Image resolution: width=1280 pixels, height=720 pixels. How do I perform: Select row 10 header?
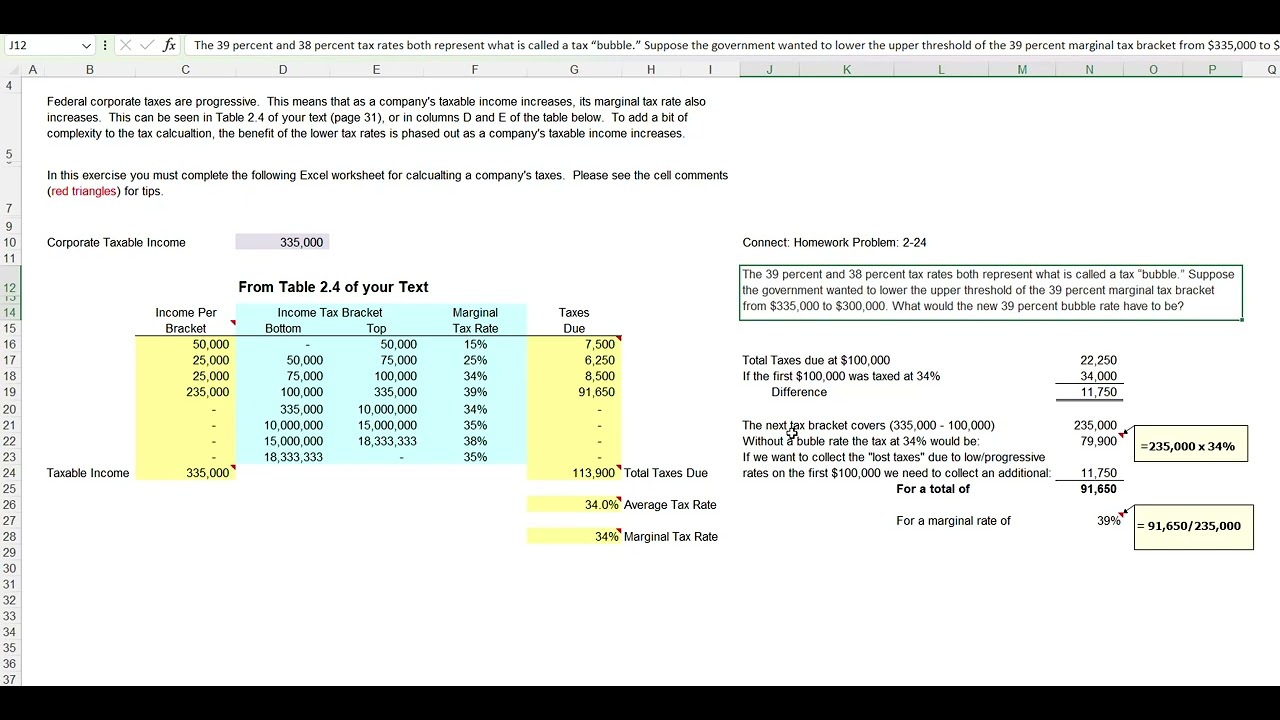pos(10,242)
